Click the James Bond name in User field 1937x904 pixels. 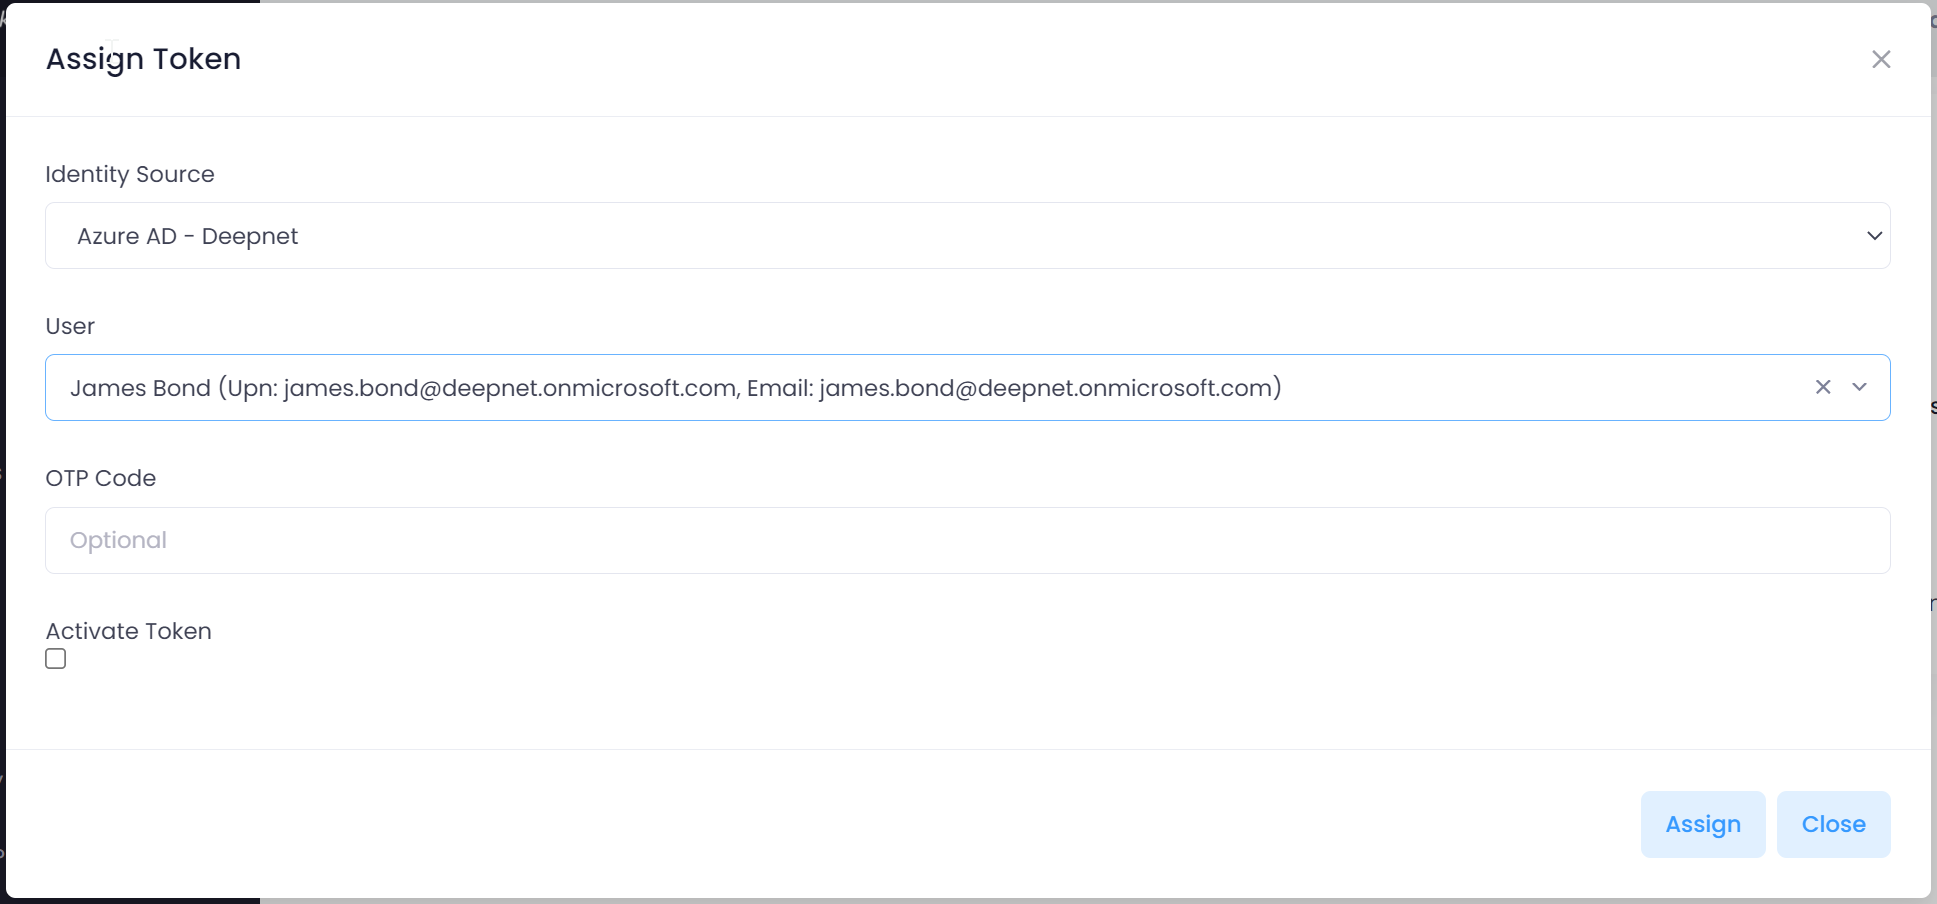(x=140, y=388)
